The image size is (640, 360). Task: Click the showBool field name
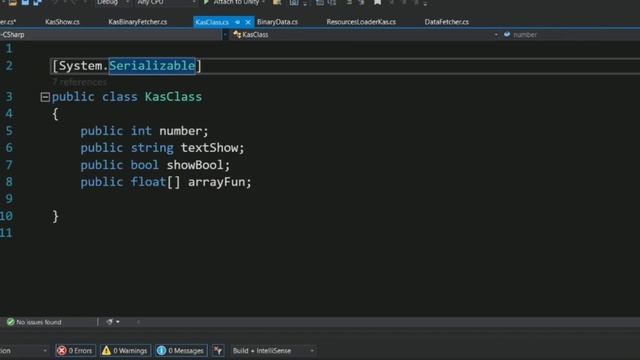point(195,165)
